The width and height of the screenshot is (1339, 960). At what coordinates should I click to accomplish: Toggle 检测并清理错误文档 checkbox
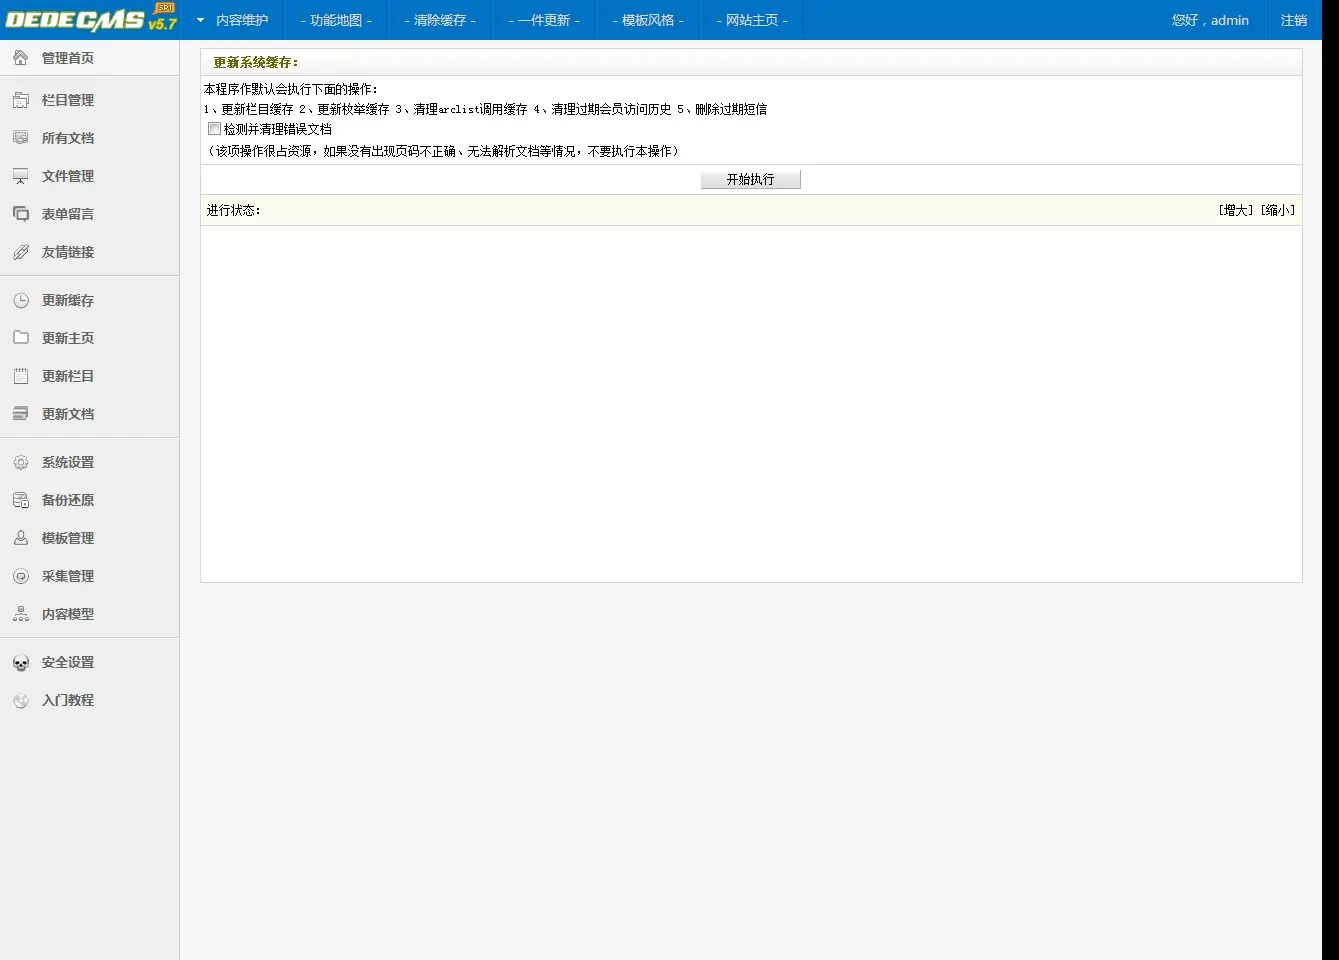[214, 129]
